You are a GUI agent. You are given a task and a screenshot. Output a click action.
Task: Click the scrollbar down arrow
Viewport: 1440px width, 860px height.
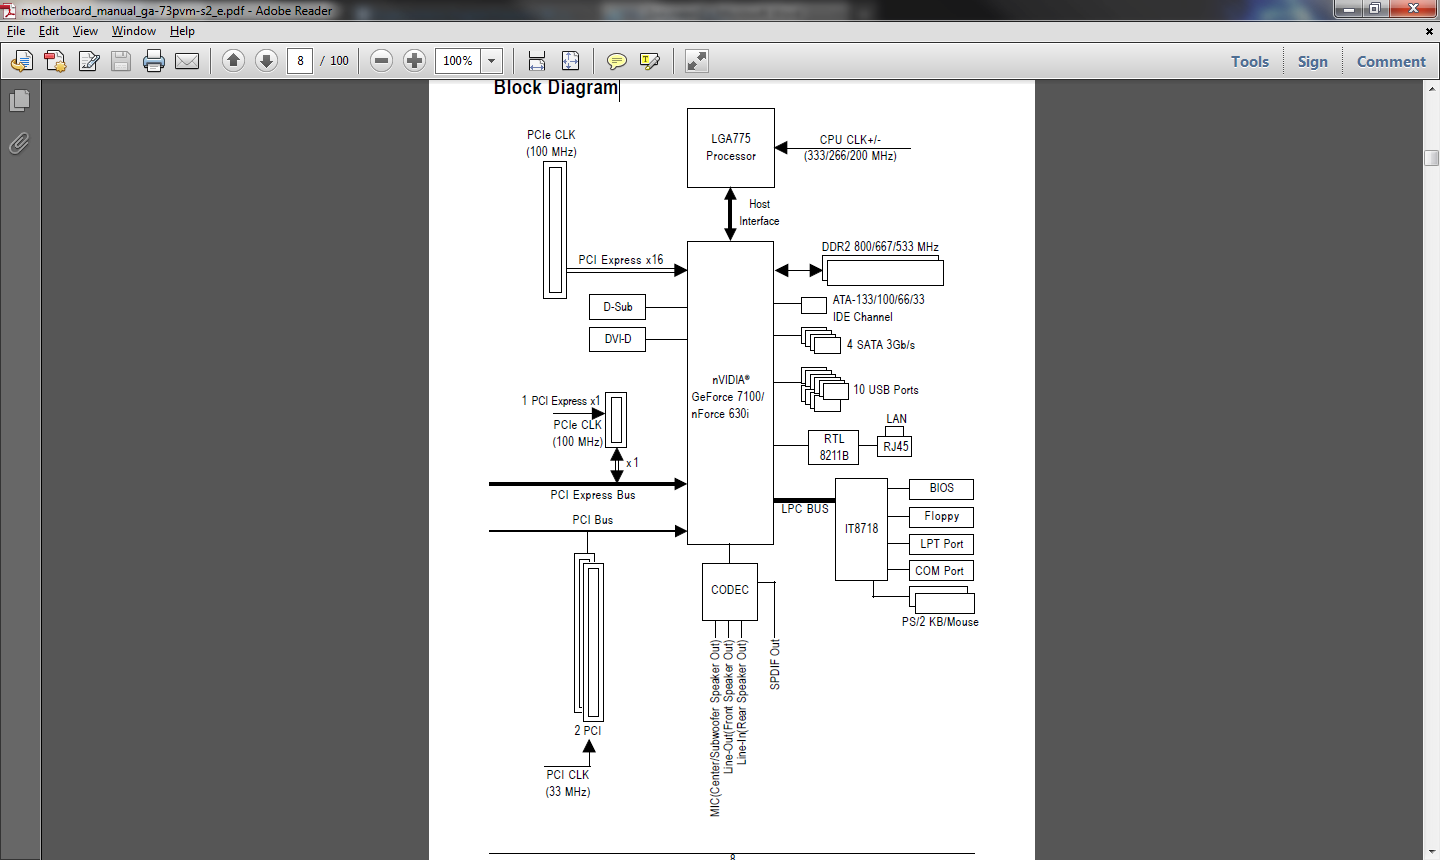pyautogui.click(x=1431, y=852)
